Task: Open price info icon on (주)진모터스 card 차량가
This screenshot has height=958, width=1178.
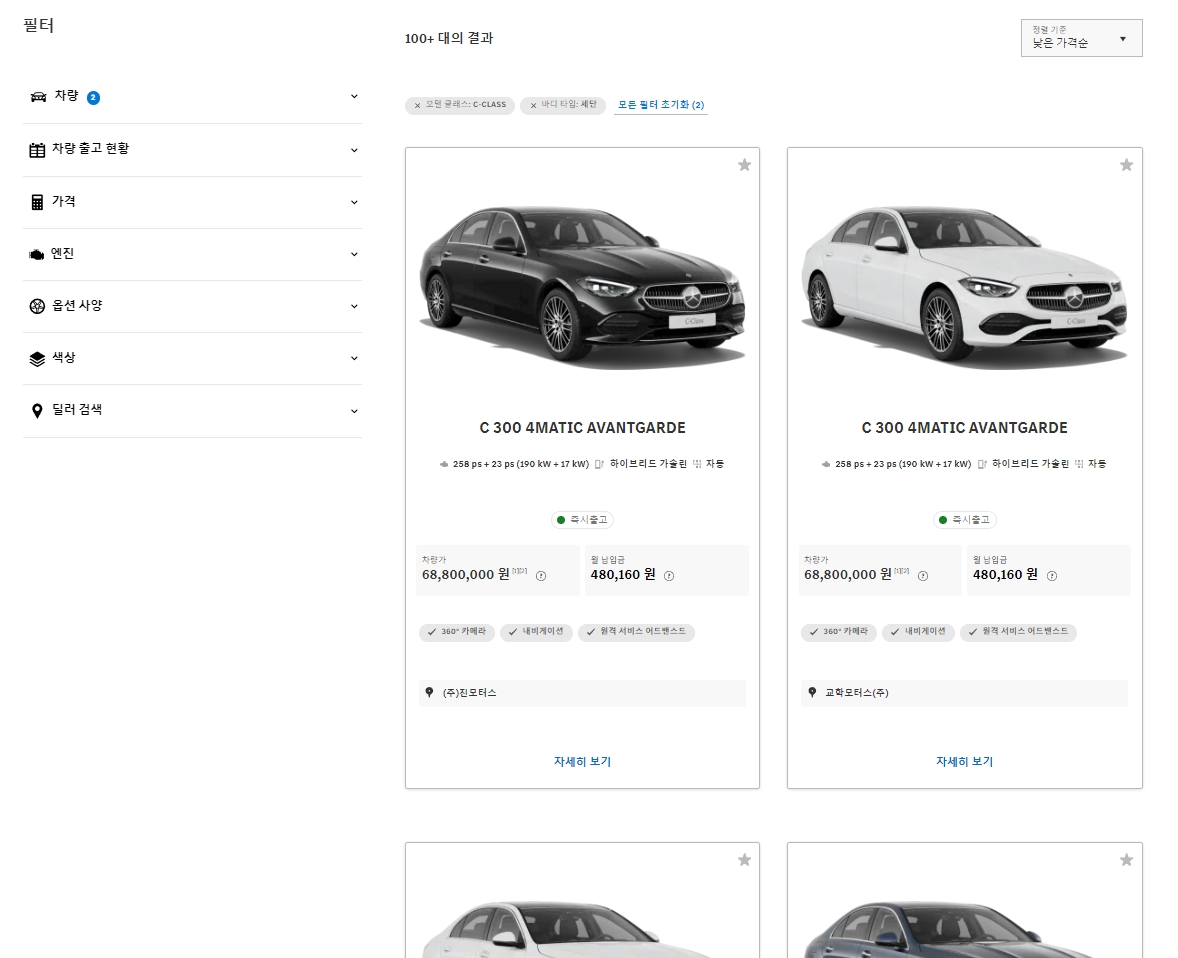Action: (x=541, y=576)
